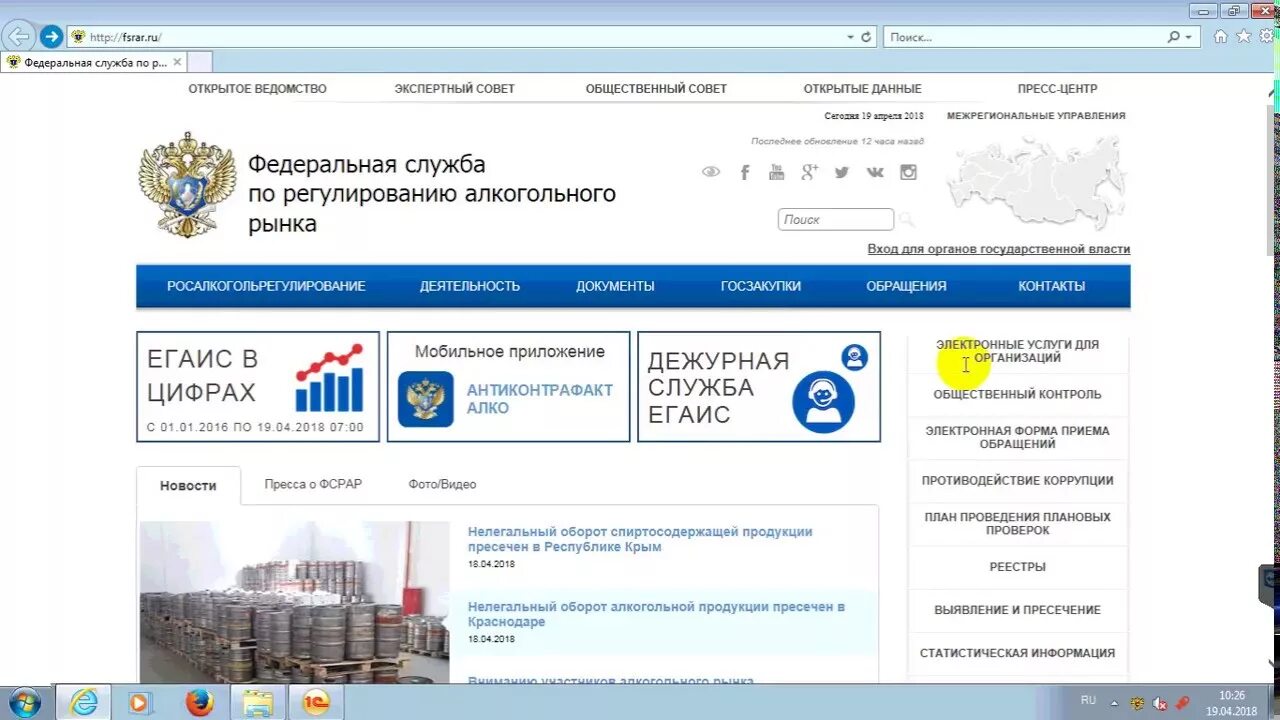Open 'Пресс-центр' top menu link

pyautogui.click(x=1057, y=89)
